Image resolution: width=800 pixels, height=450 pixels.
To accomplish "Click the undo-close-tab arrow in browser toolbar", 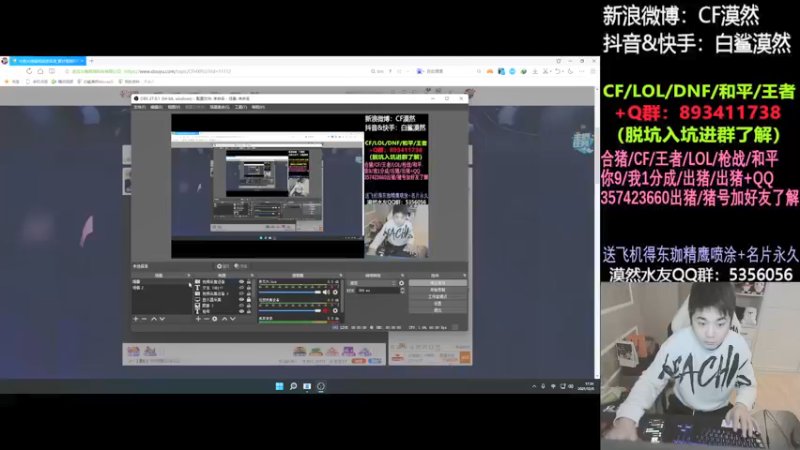I will pos(558,71).
